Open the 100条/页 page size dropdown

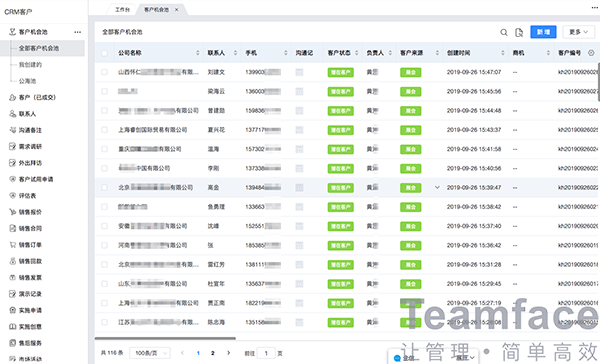pos(150,353)
